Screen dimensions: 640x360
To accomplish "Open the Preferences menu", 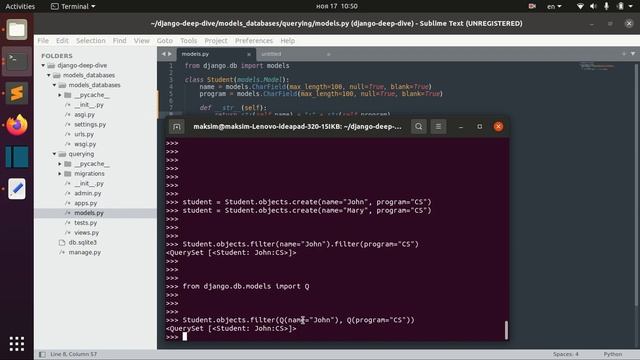I will coord(254,40).
